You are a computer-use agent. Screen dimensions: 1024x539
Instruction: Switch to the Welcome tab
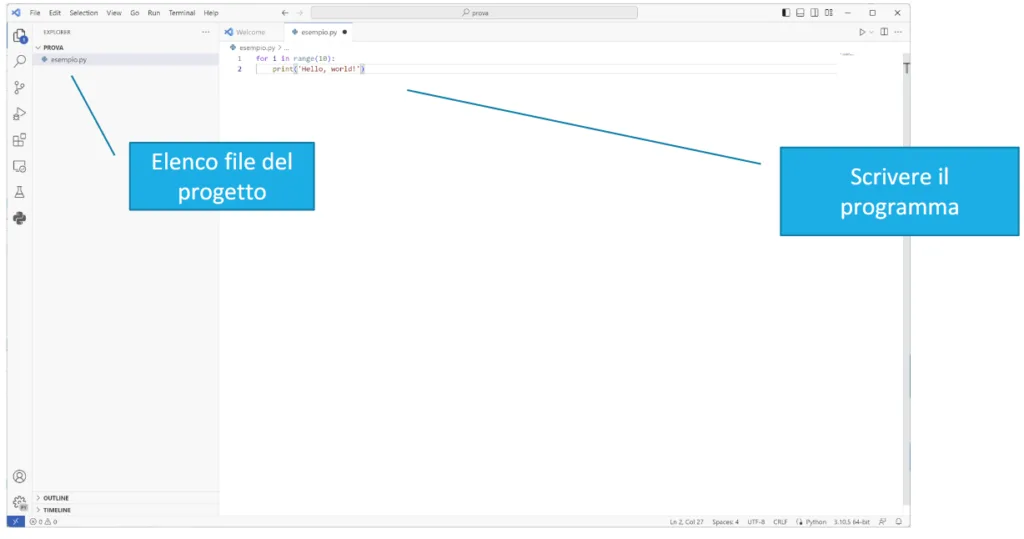pos(250,32)
